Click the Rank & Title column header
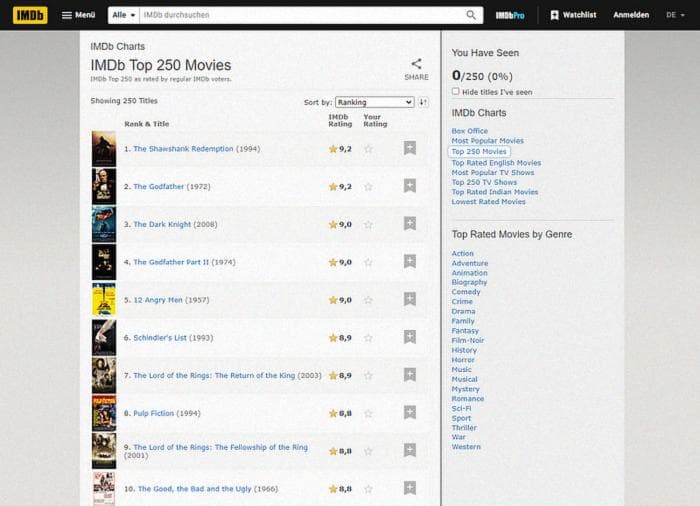This screenshot has height=506, width=700. pyautogui.click(x=146, y=124)
